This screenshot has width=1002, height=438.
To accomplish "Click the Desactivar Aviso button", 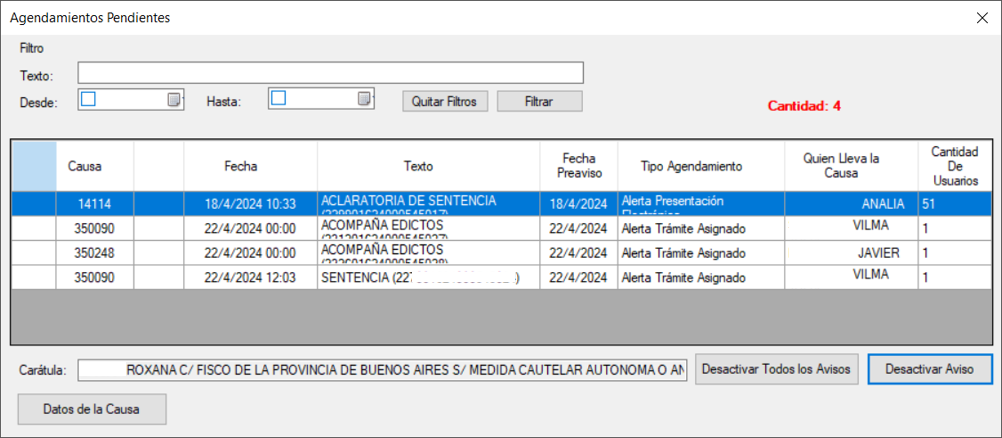I will click(x=929, y=369).
